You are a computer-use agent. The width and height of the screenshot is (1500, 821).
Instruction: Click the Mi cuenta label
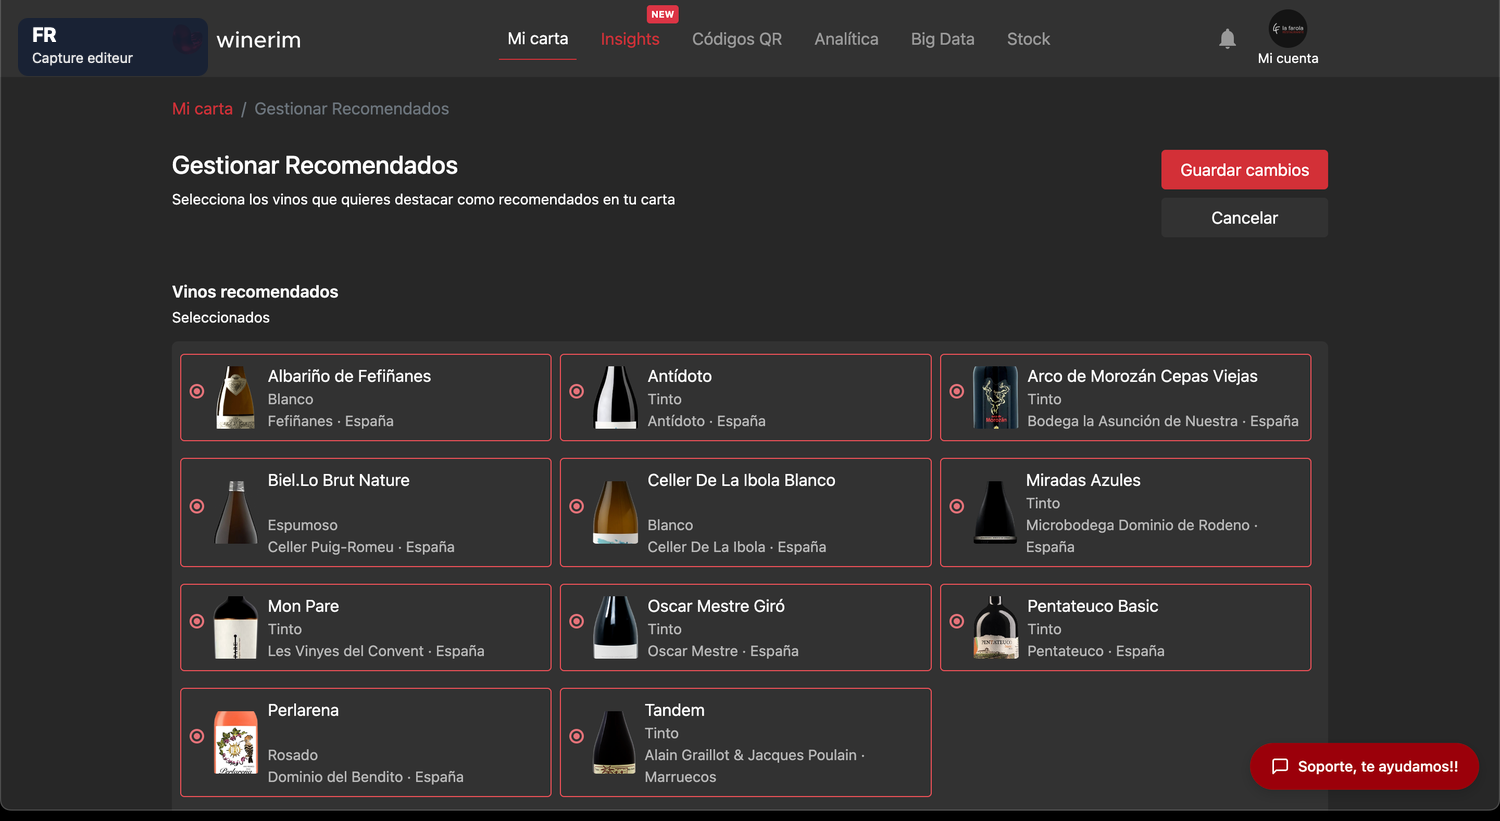point(1288,58)
